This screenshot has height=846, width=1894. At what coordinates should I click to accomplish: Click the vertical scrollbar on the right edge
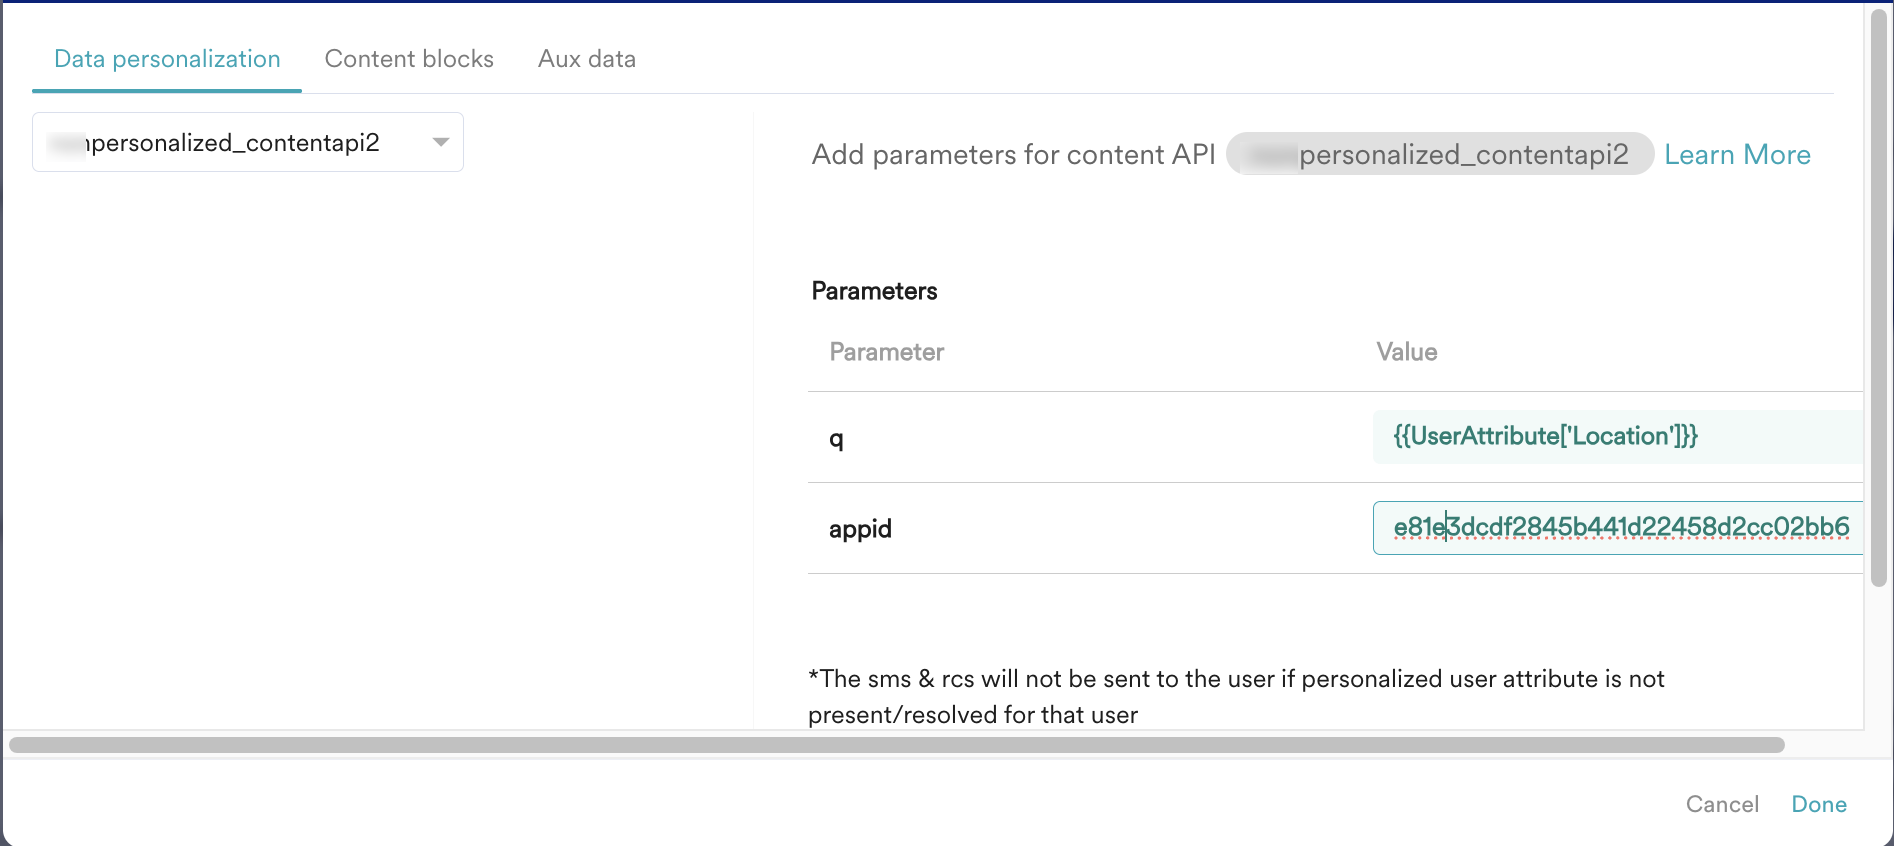click(1879, 300)
